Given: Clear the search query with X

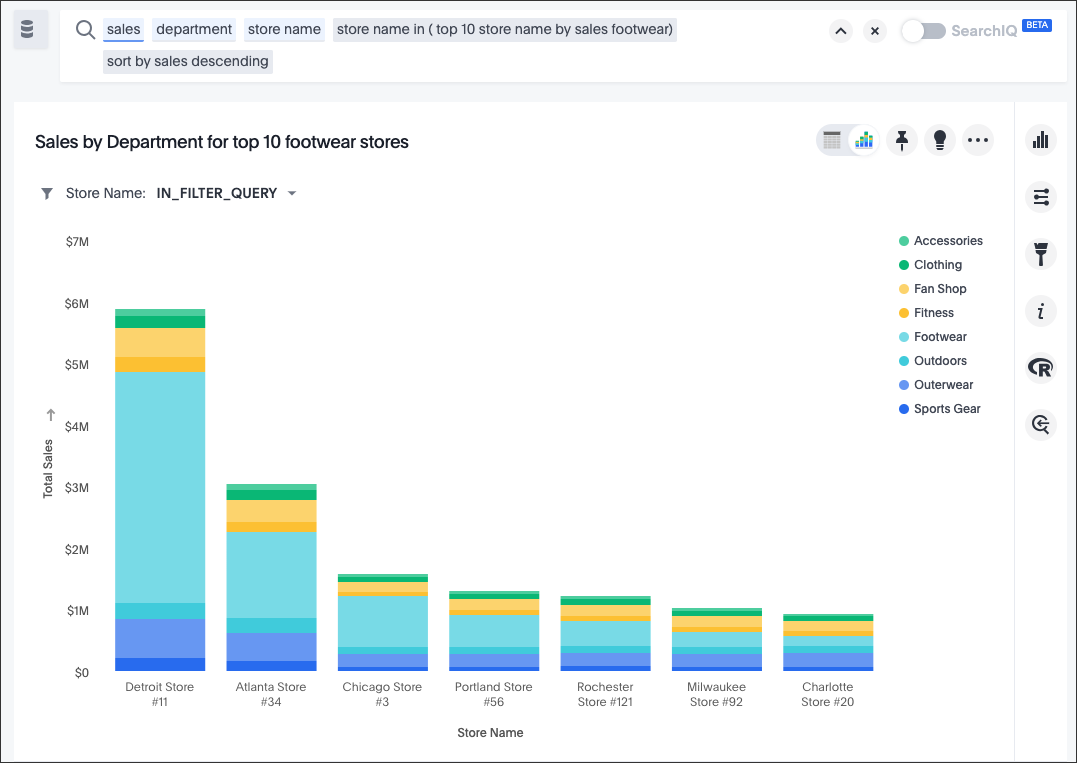Looking at the screenshot, I should tap(875, 31).
